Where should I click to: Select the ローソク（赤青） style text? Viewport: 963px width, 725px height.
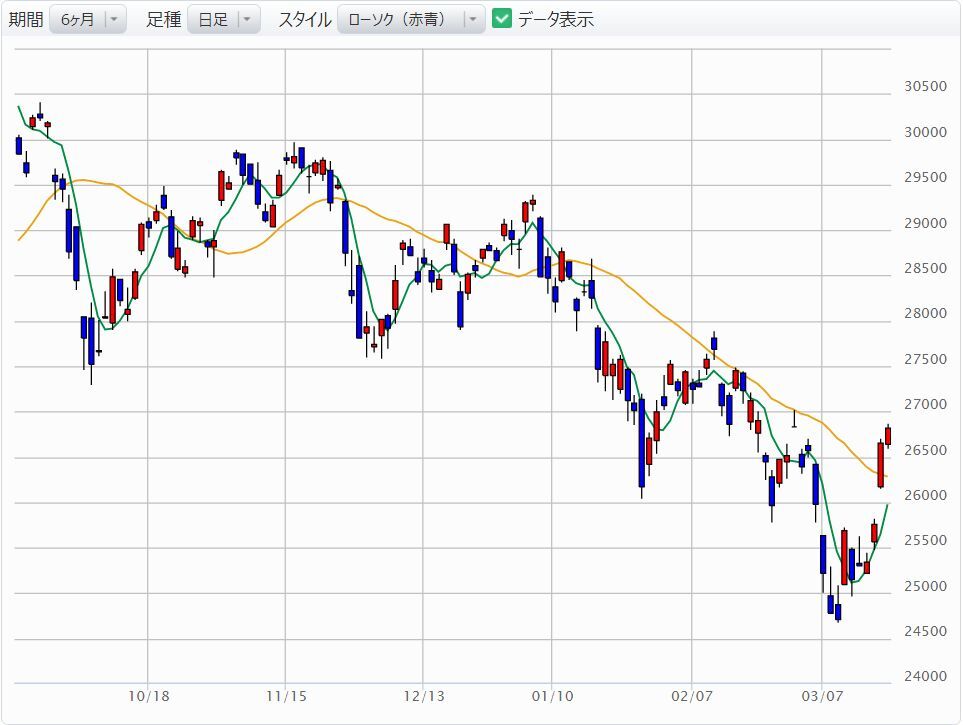[398, 18]
